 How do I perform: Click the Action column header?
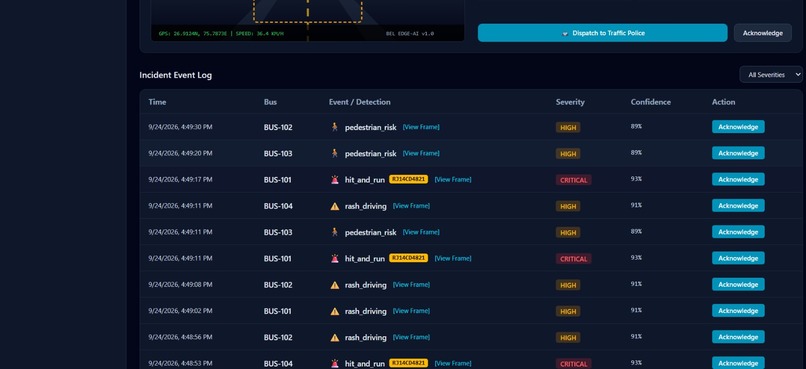(x=724, y=102)
